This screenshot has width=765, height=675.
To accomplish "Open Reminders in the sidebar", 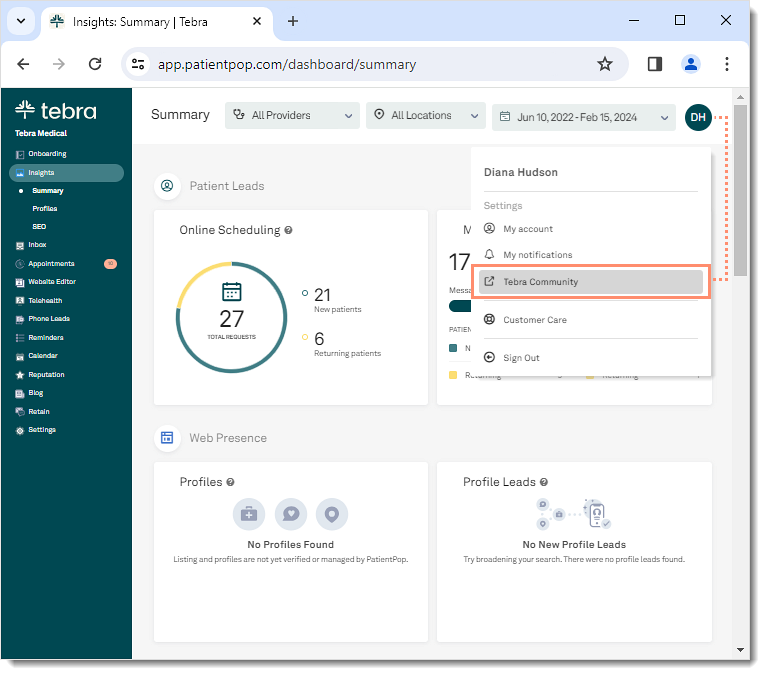I will tap(40, 338).
